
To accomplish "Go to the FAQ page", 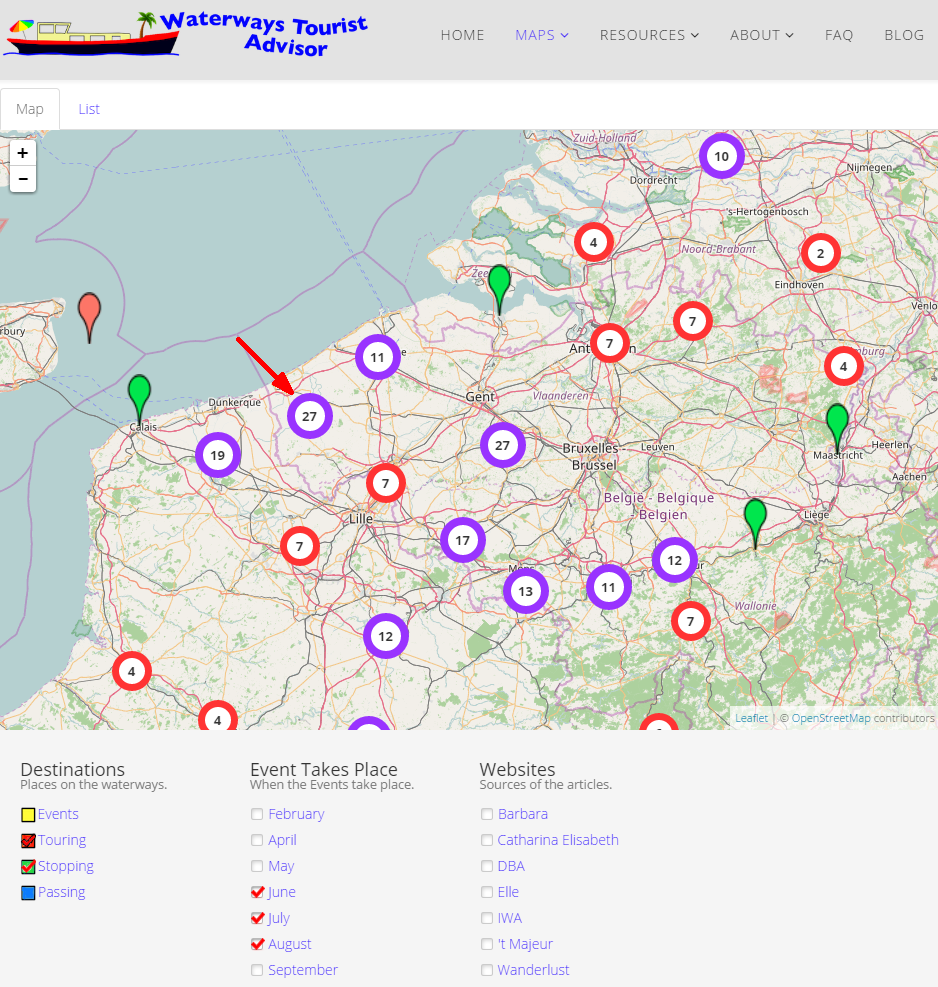I will click(x=839, y=35).
